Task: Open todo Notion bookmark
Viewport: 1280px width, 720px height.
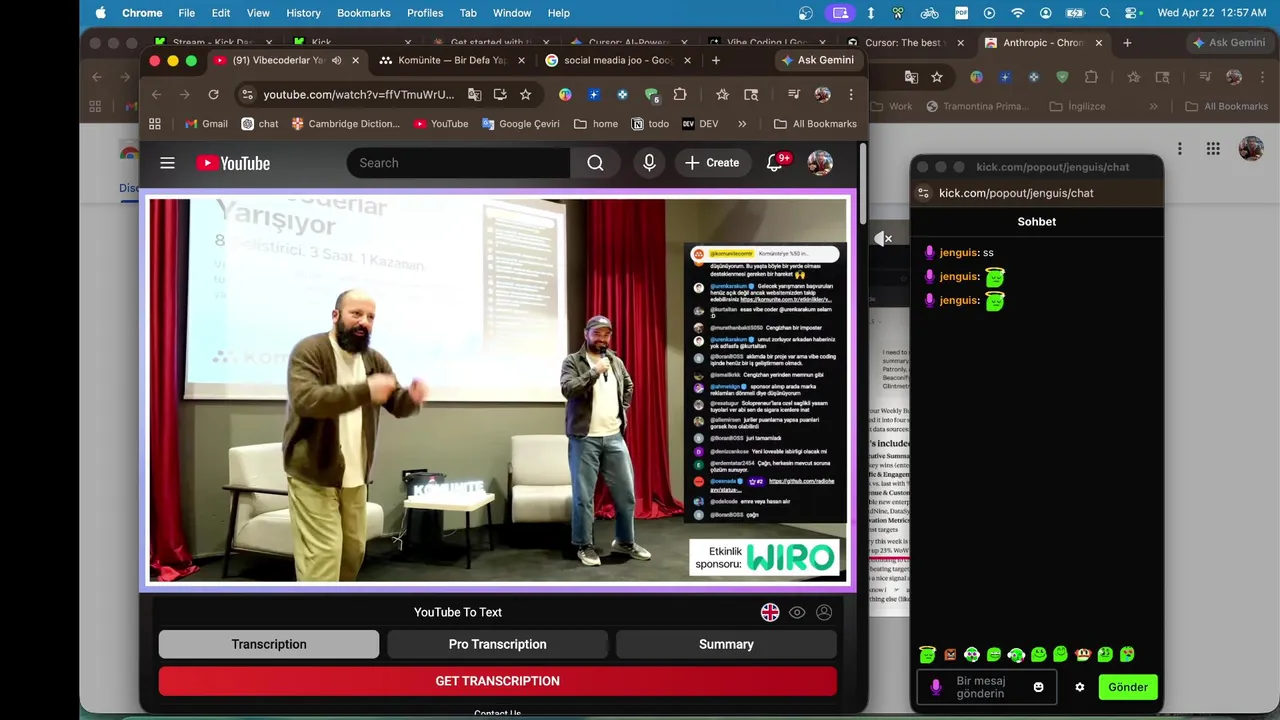Action: (650, 124)
